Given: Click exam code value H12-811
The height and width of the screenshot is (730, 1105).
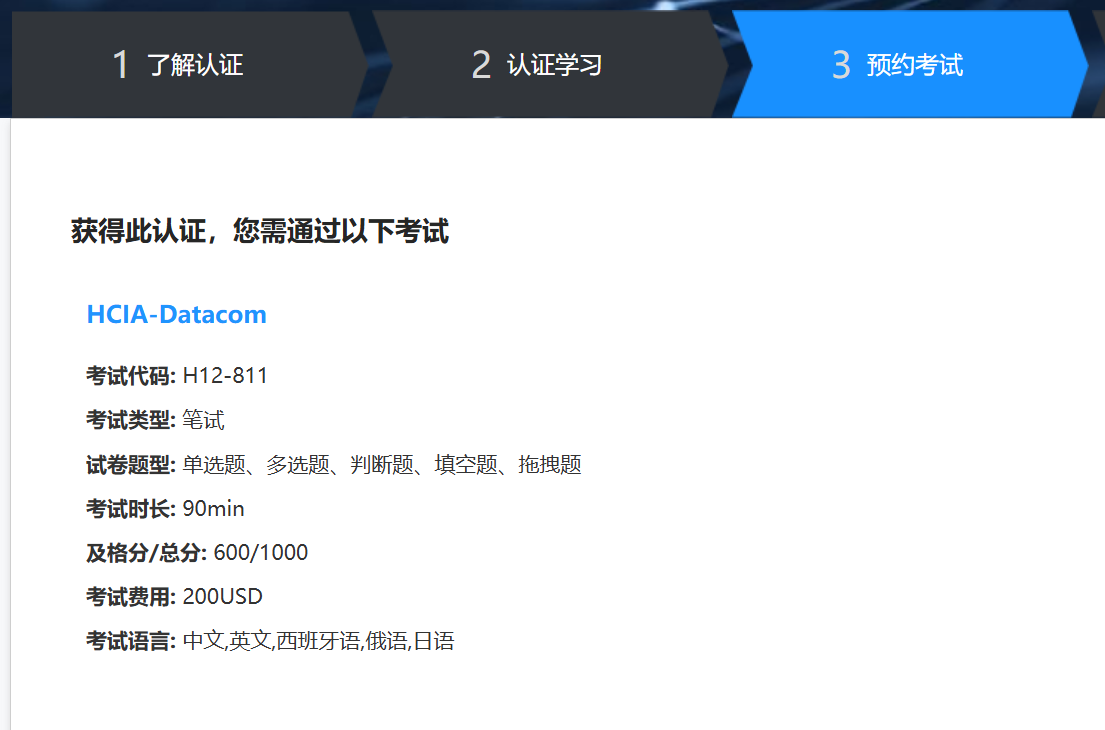Looking at the screenshot, I should click(x=225, y=376).
